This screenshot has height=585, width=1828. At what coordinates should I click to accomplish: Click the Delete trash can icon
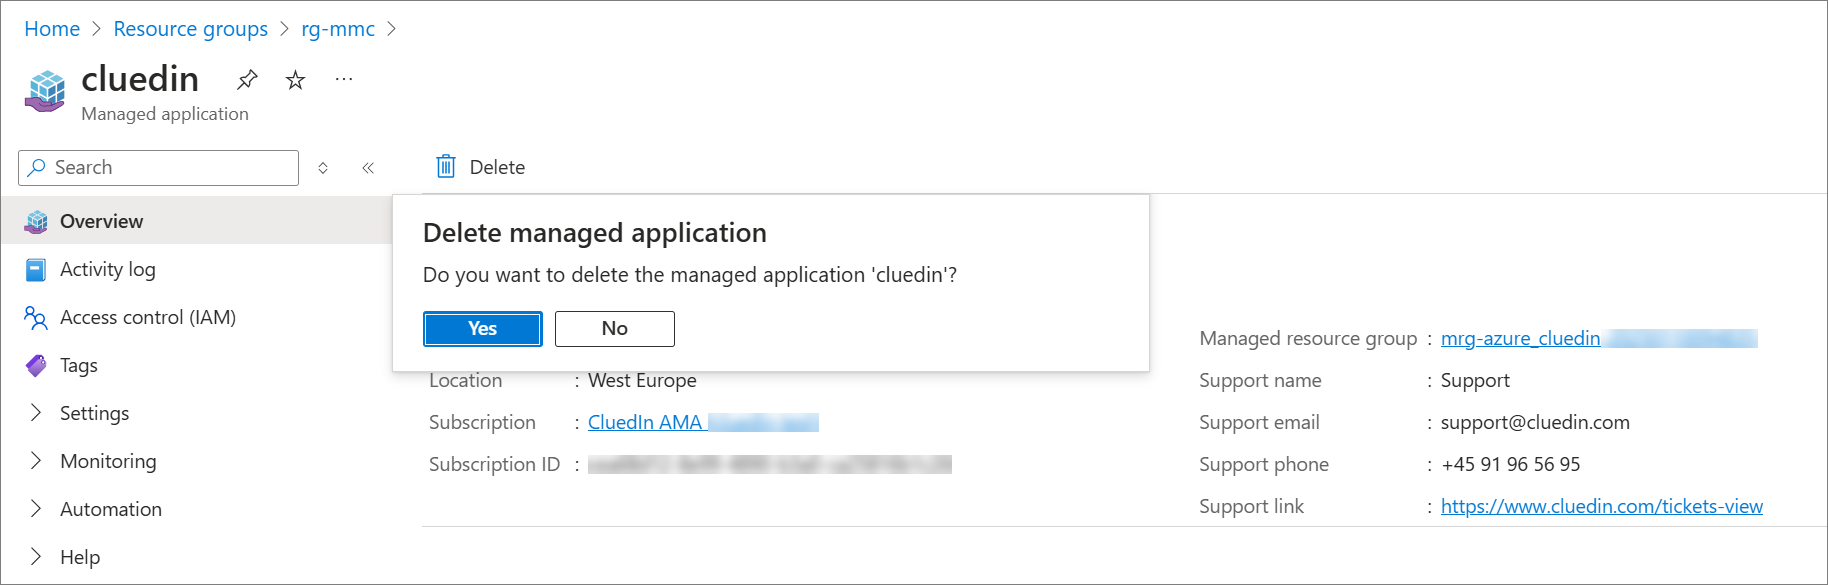(x=446, y=166)
